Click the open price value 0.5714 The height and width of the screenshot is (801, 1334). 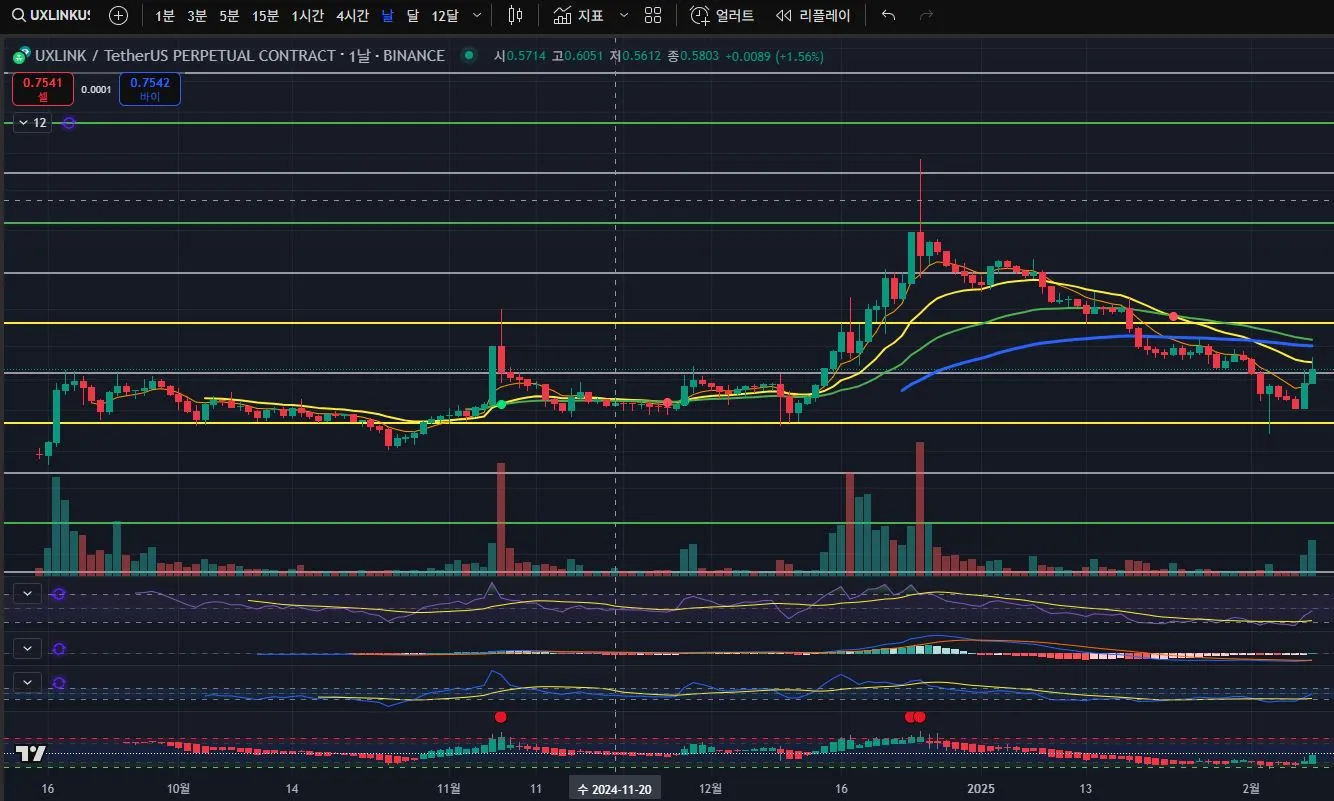coord(526,56)
